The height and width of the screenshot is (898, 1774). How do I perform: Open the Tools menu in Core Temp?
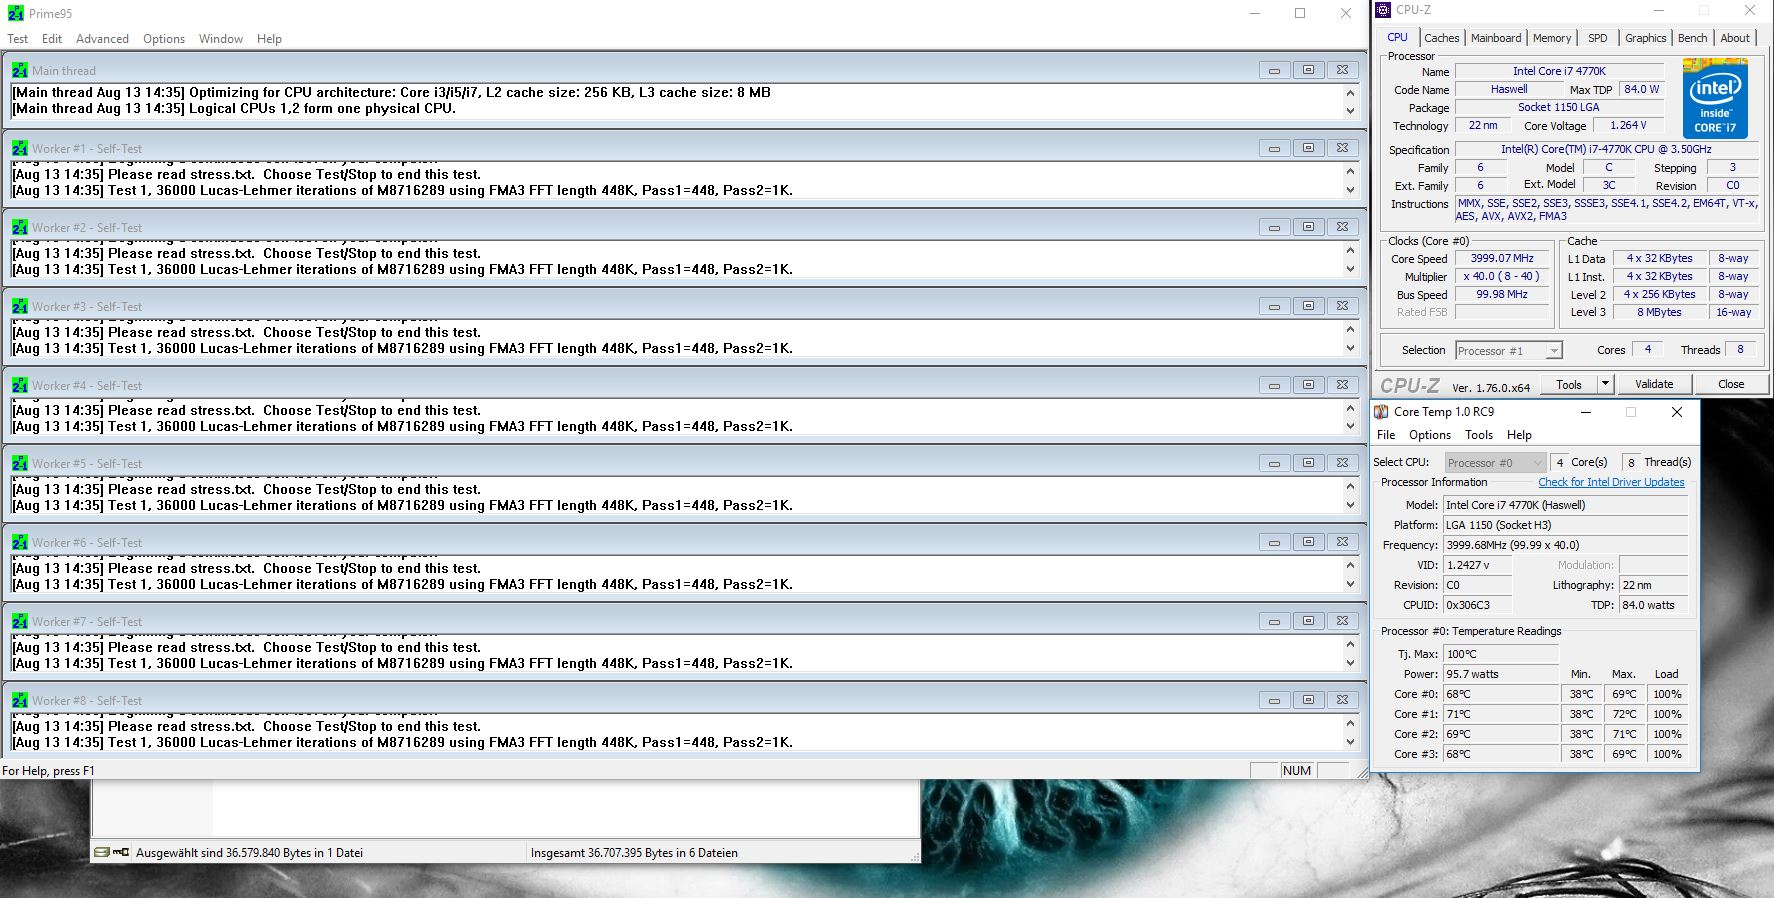click(1479, 435)
